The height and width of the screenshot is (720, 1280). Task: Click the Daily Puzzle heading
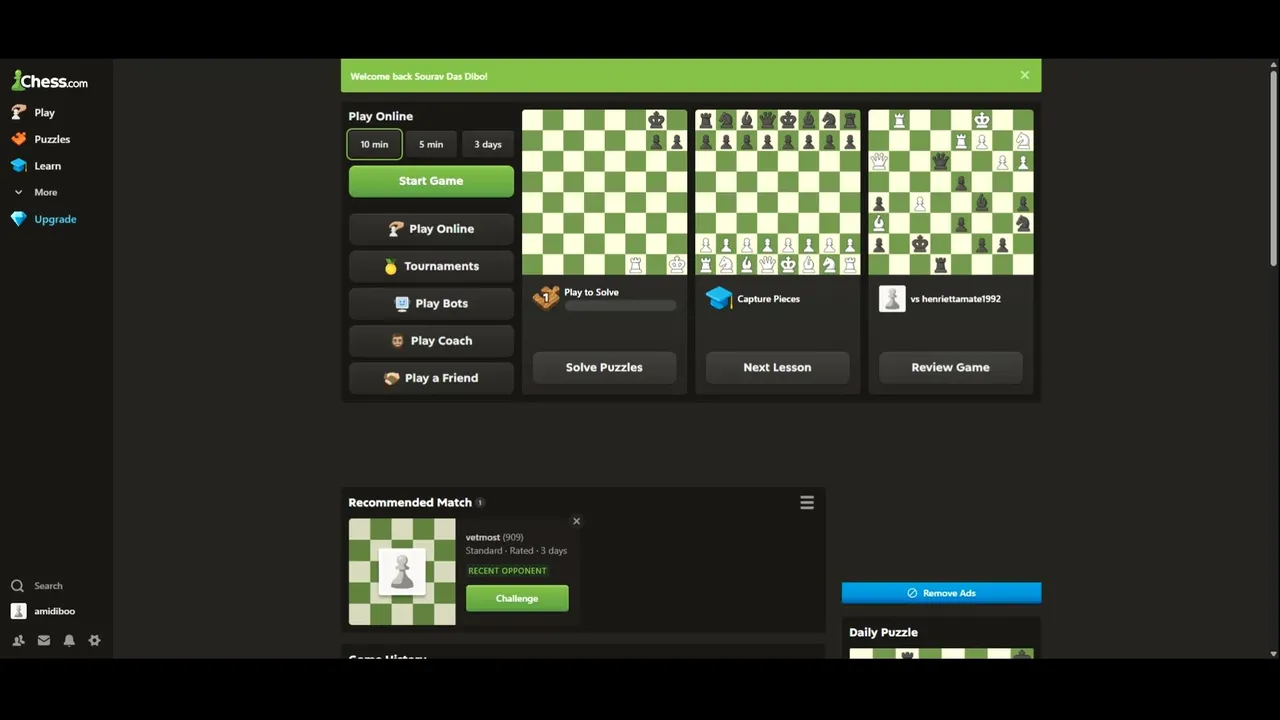[x=883, y=632]
